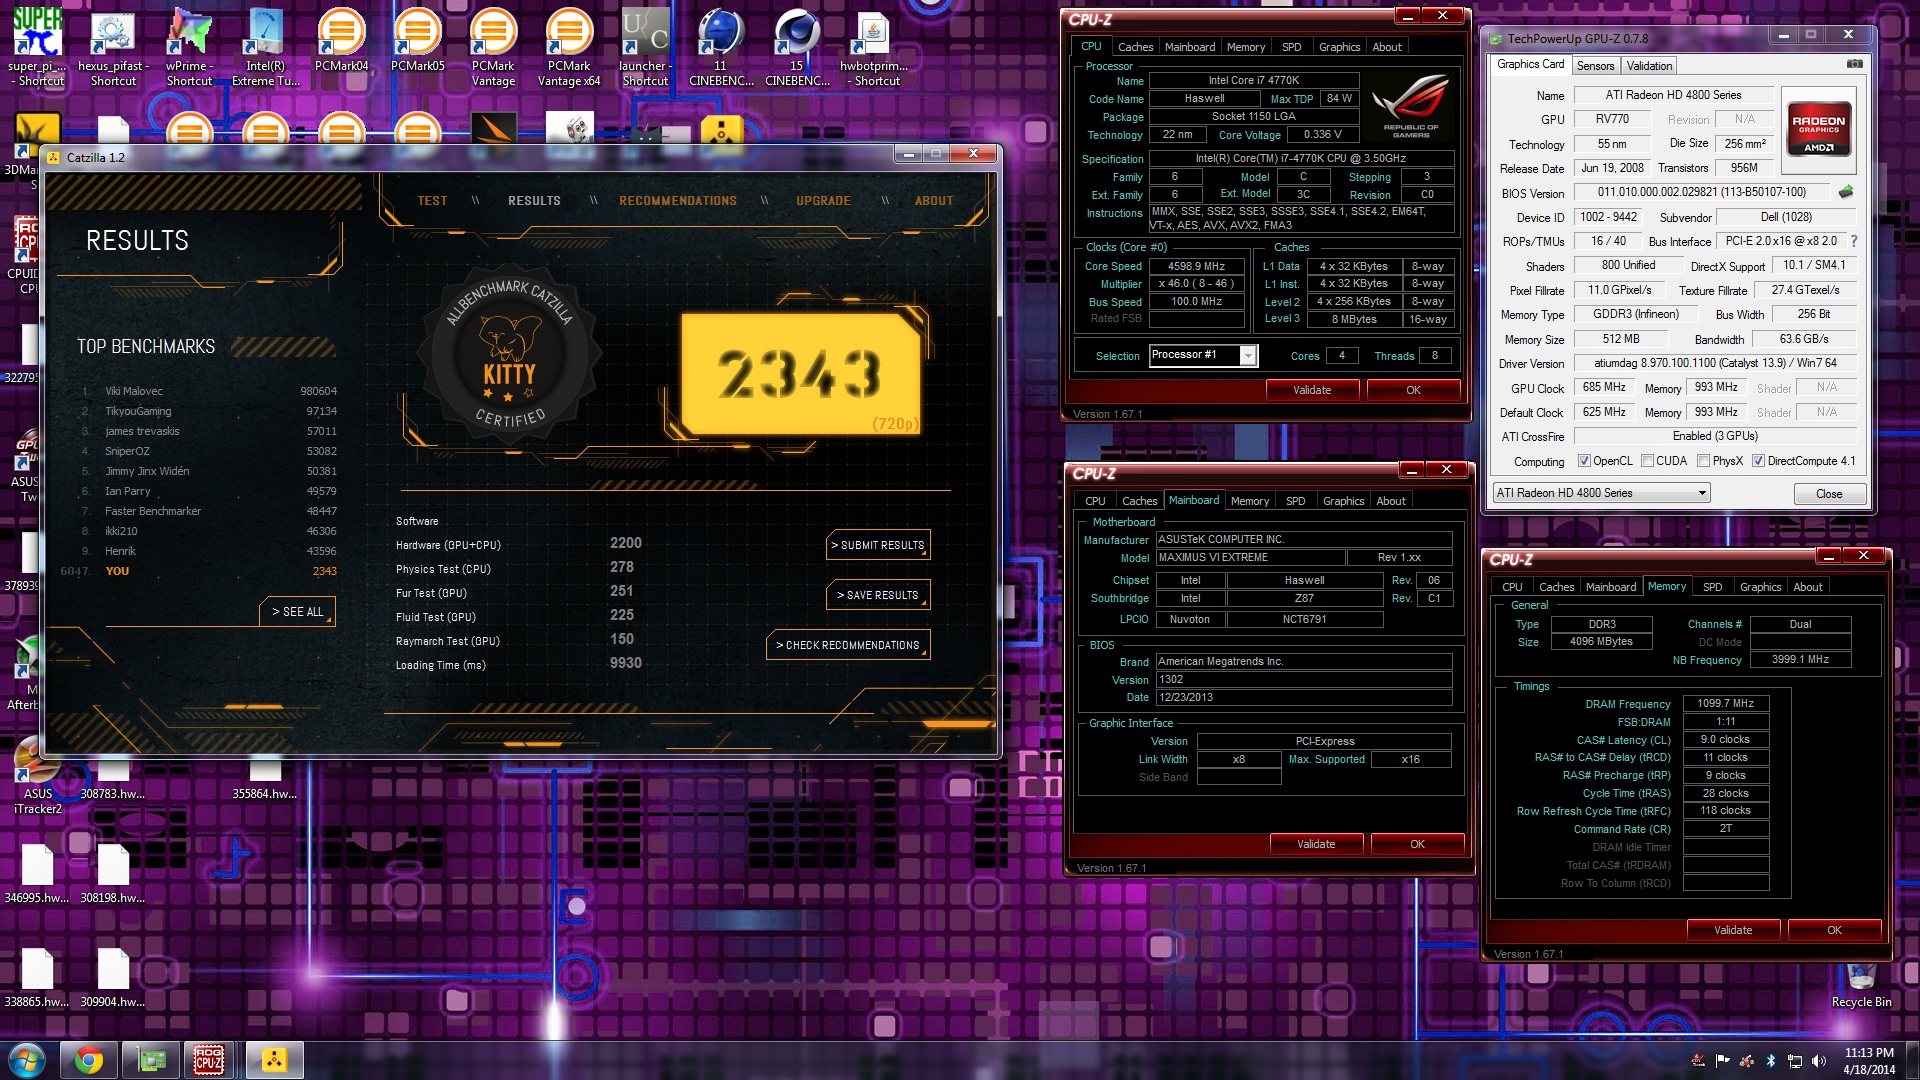The image size is (1920, 1080).
Task: Click the clock in taskbar
Action: click(x=1869, y=1061)
